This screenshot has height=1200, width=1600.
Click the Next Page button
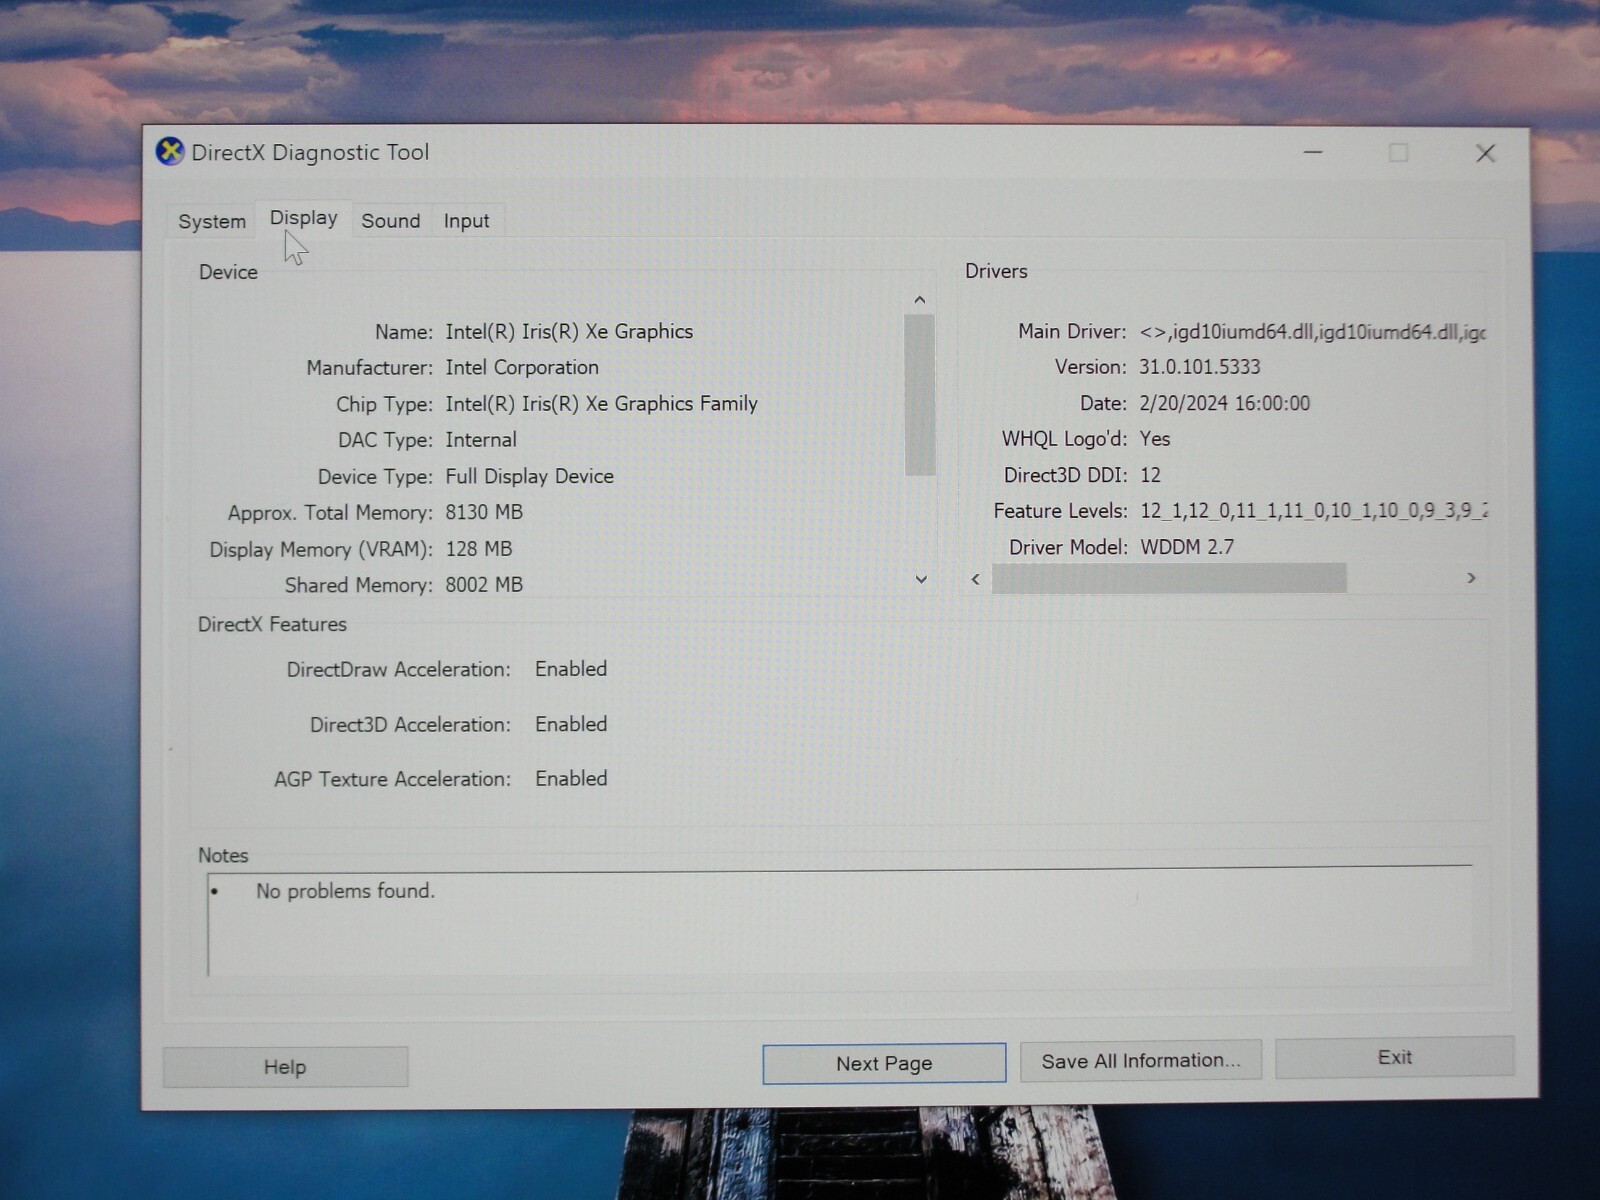(884, 1063)
